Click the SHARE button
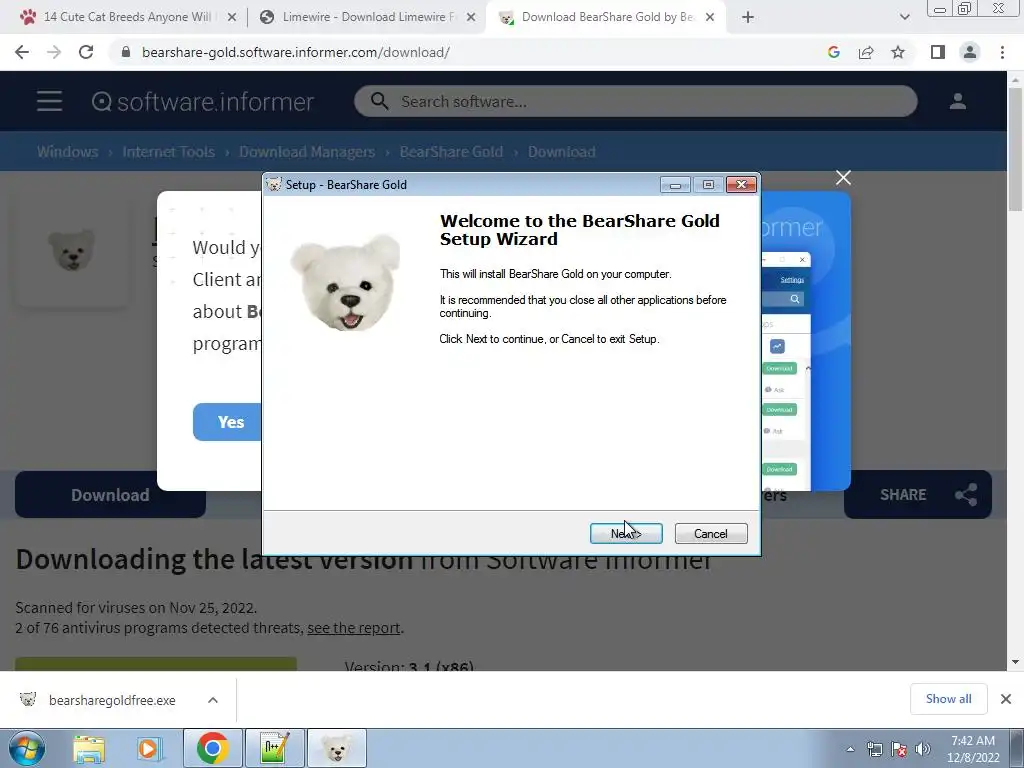This screenshot has width=1024, height=768. (918, 495)
